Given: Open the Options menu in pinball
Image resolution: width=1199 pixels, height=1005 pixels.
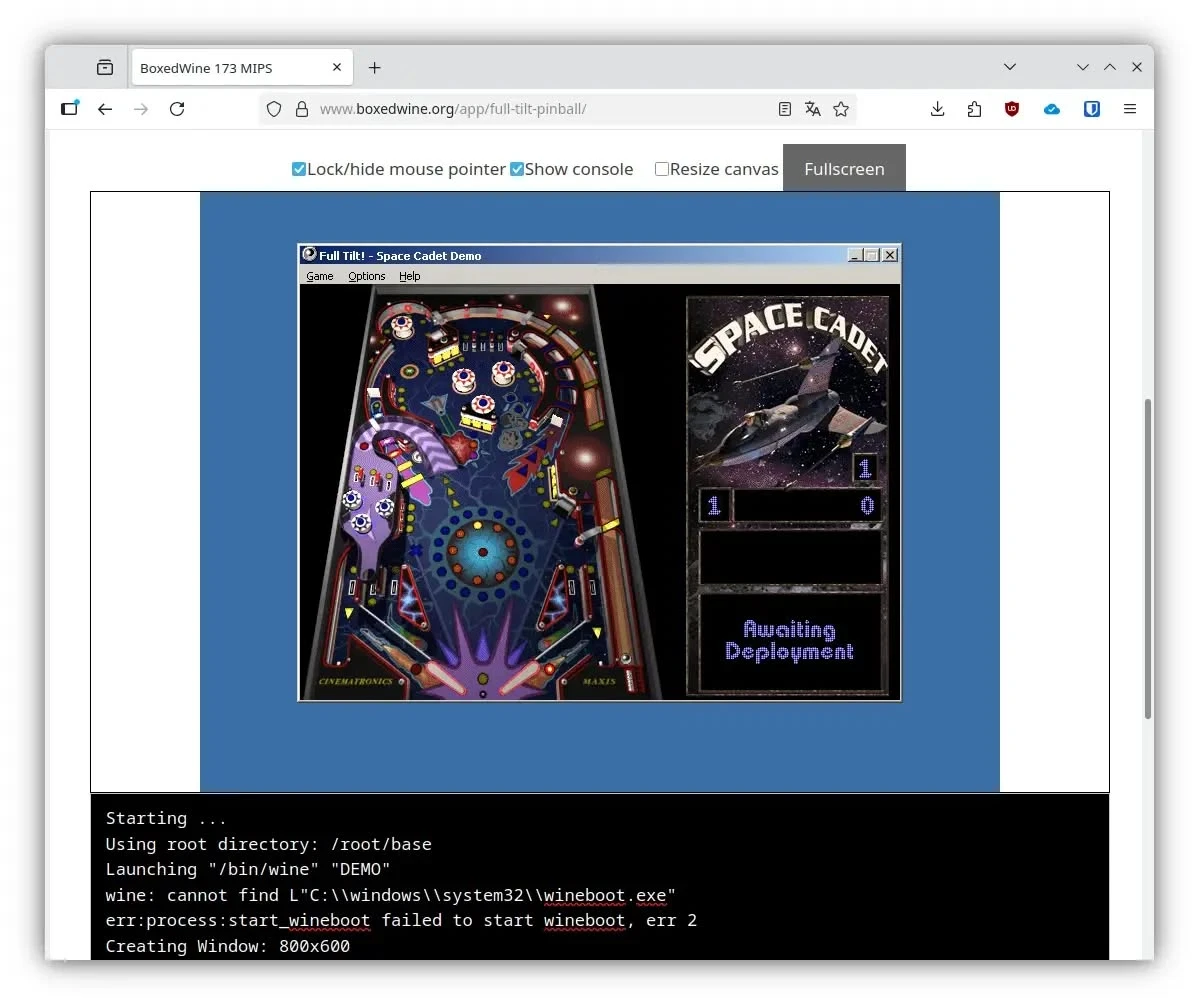Looking at the screenshot, I should point(367,276).
